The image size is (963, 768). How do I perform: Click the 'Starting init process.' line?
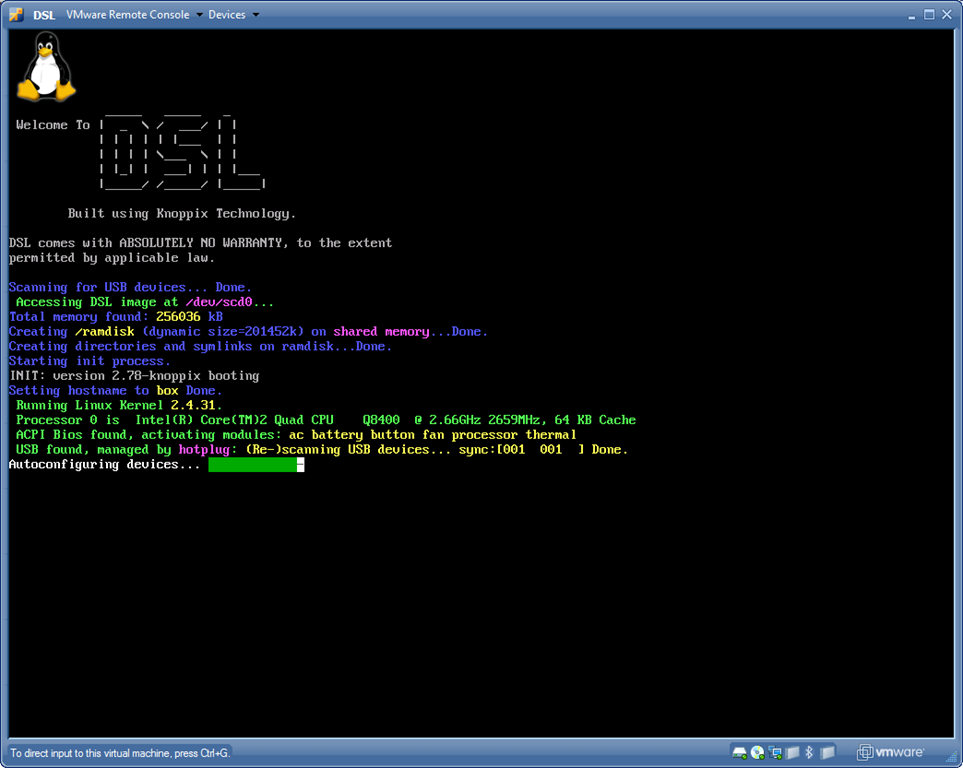(90, 361)
